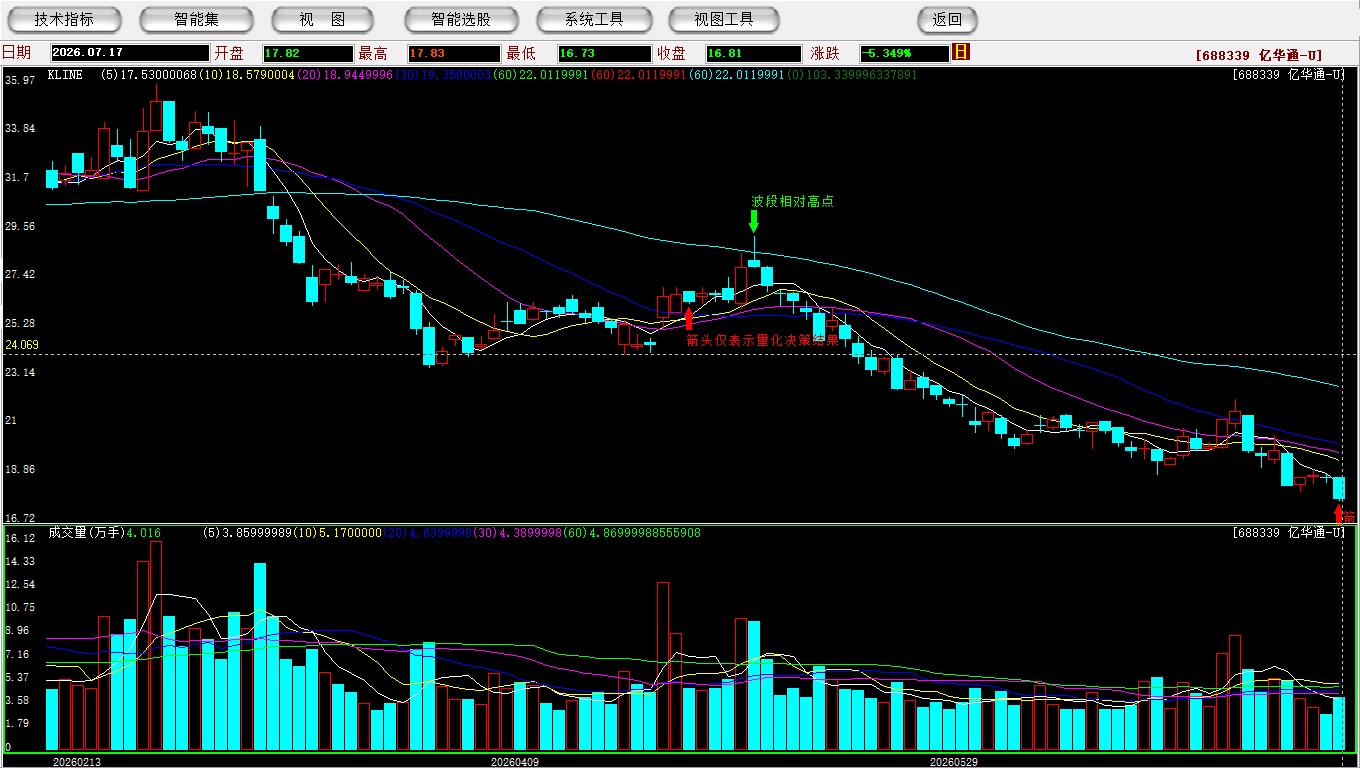The width and height of the screenshot is (1360, 768).
Task: Click the KLINE indicator label
Action: (x=65, y=75)
